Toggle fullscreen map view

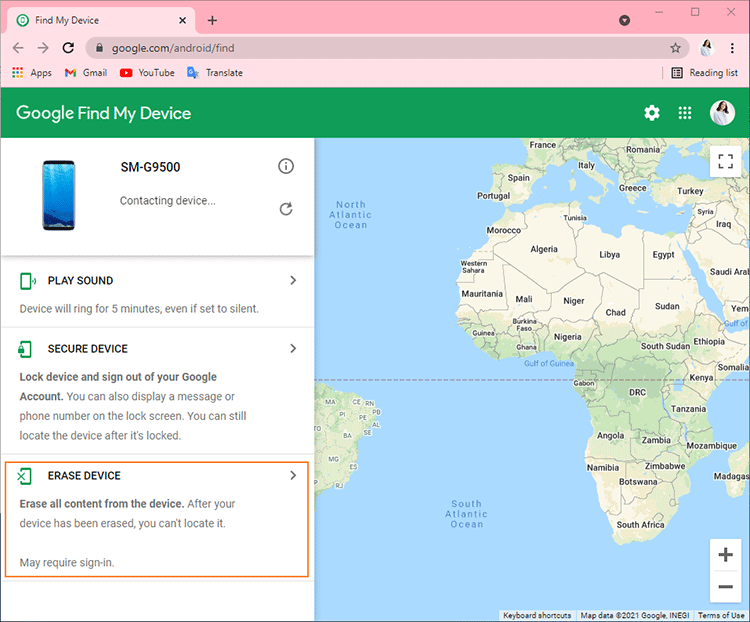coord(726,161)
